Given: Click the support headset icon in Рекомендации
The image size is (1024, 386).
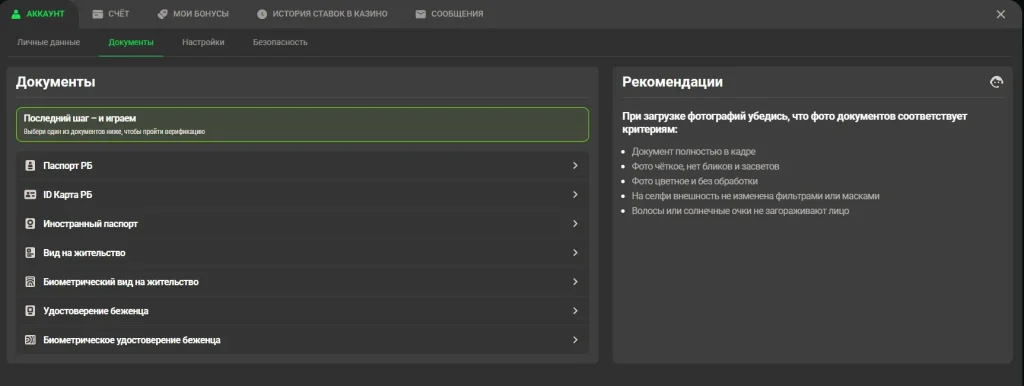Looking at the screenshot, I should [996, 82].
